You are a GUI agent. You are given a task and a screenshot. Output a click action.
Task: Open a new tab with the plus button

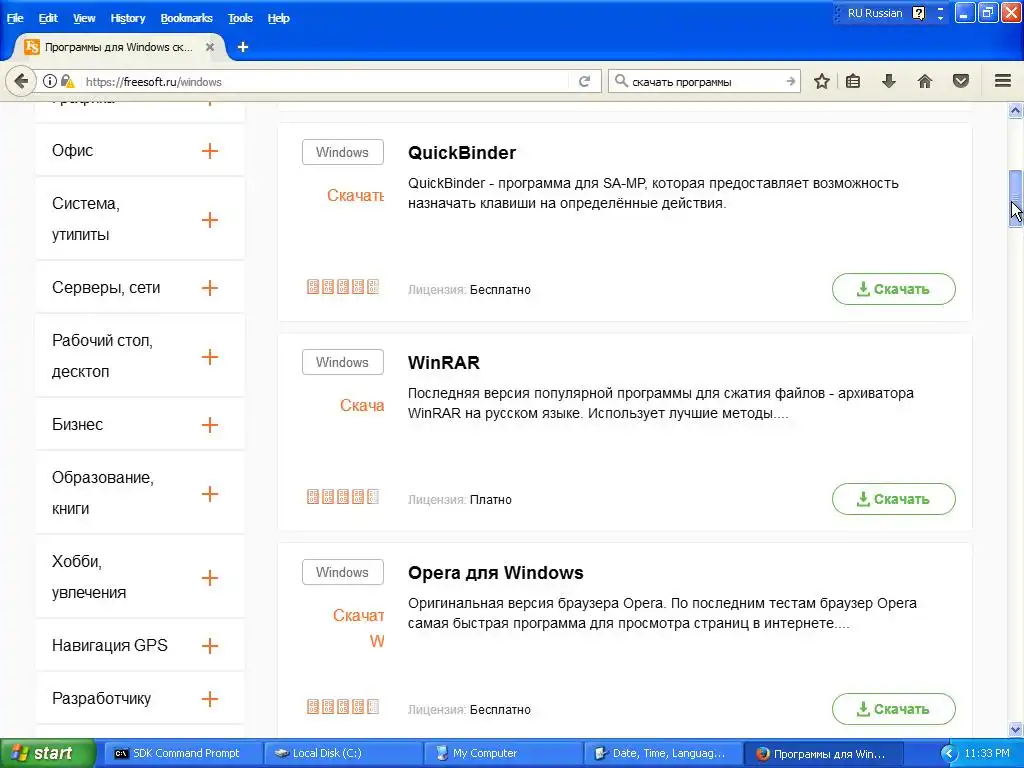tap(243, 47)
